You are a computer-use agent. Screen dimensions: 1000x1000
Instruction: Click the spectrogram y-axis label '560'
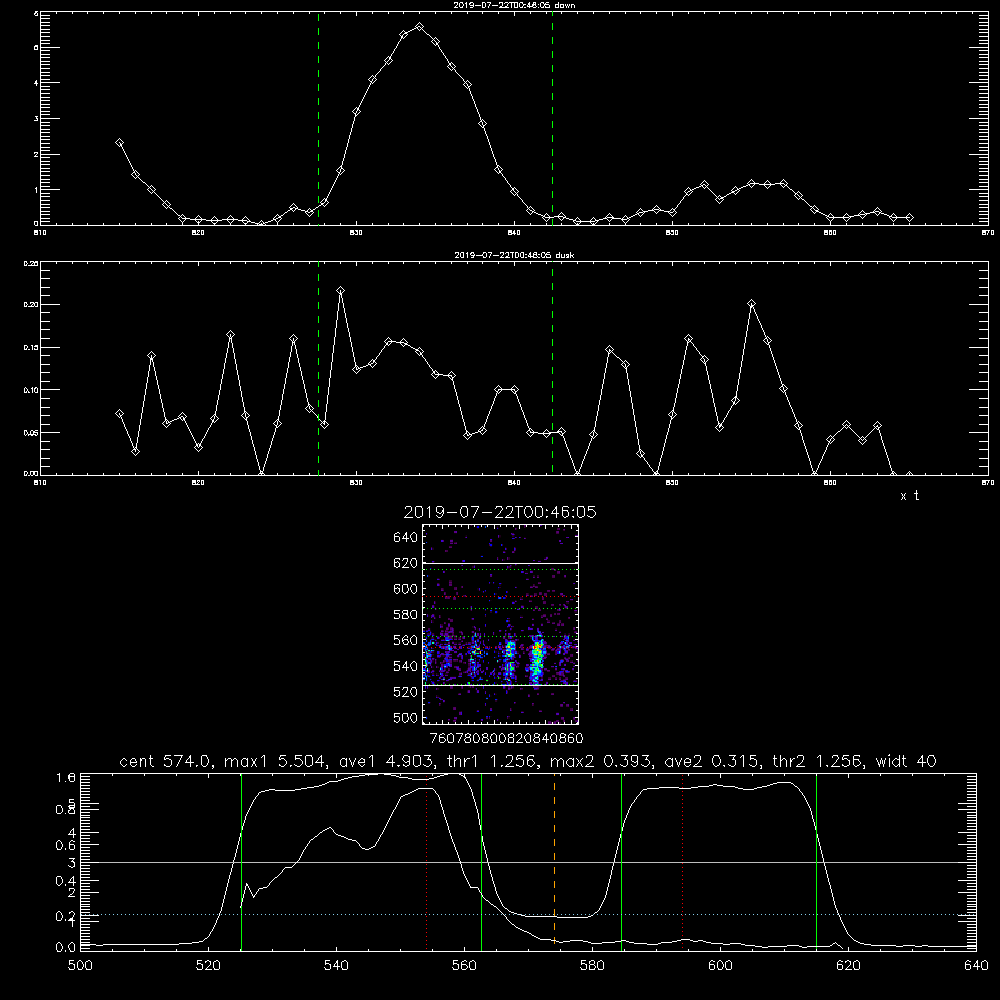[406, 640]
